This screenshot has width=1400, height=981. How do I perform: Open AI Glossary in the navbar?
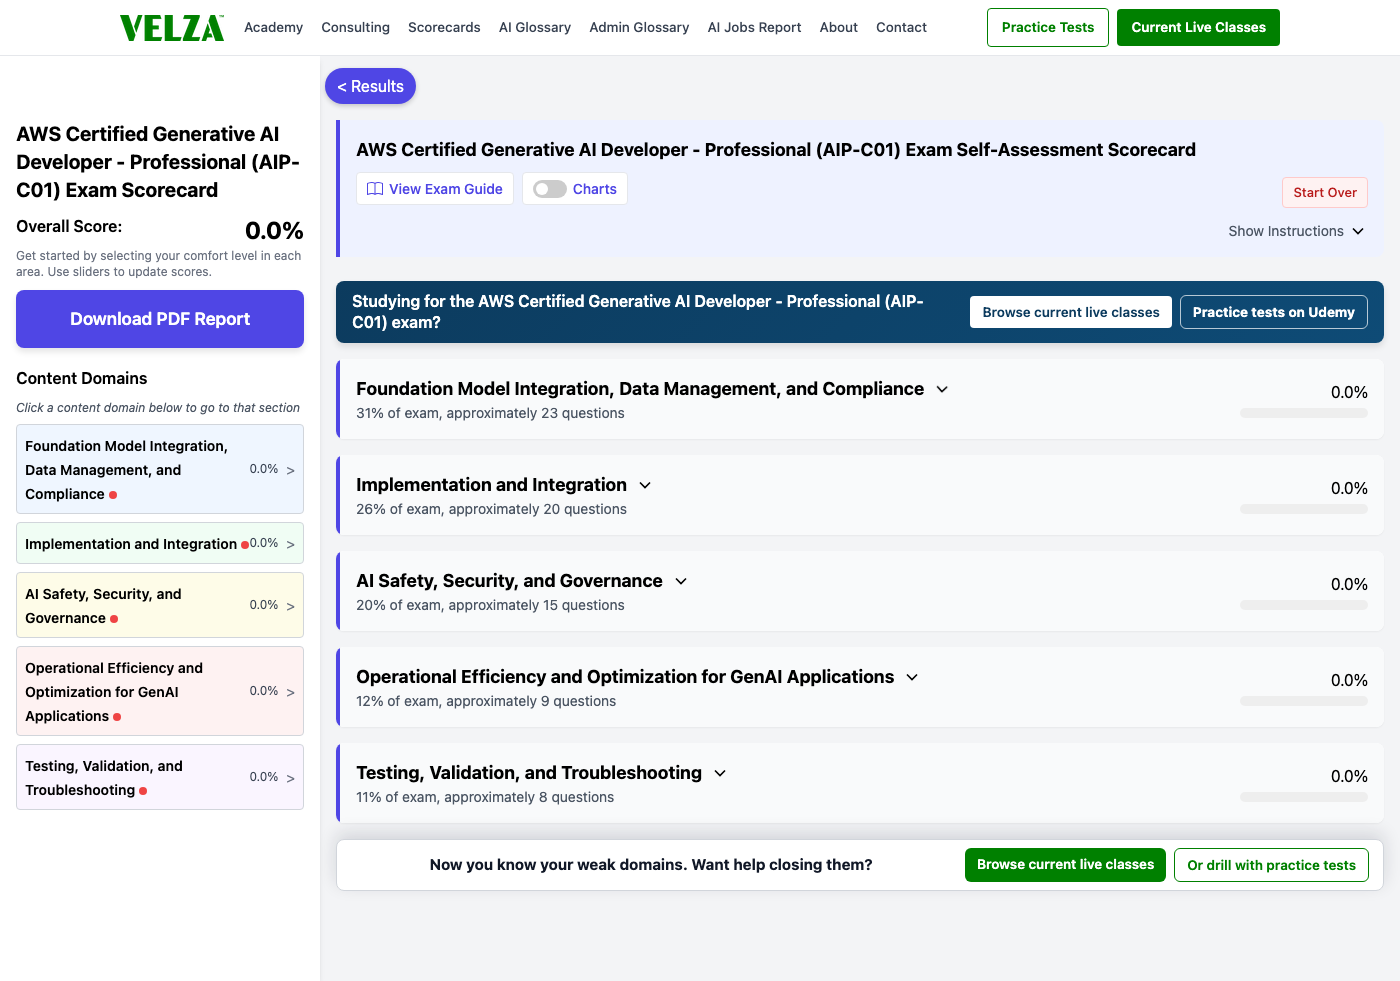tap(535, 27)
